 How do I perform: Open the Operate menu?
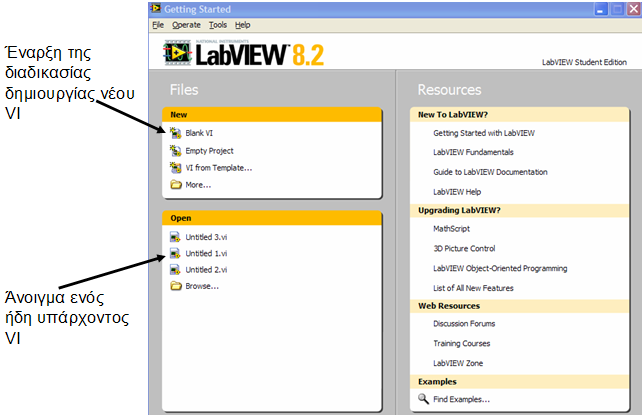[x=186, y=25]
